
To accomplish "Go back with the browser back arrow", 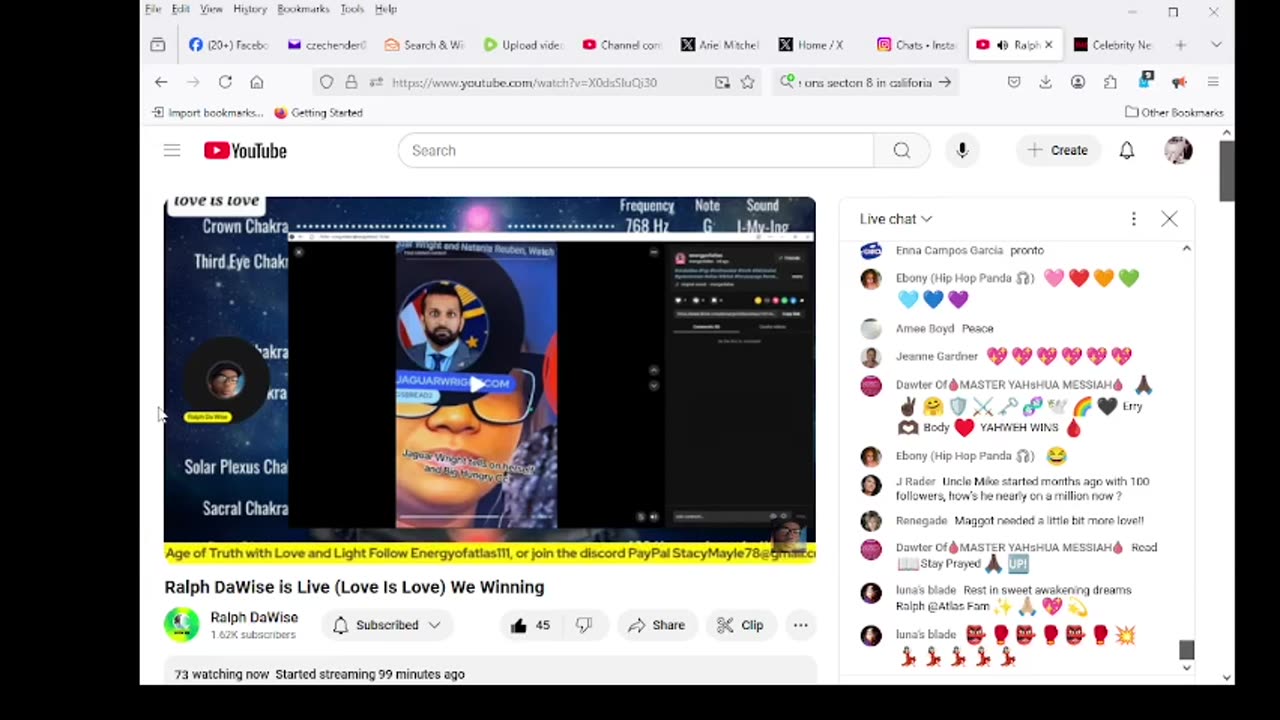I will click(161, 82).
